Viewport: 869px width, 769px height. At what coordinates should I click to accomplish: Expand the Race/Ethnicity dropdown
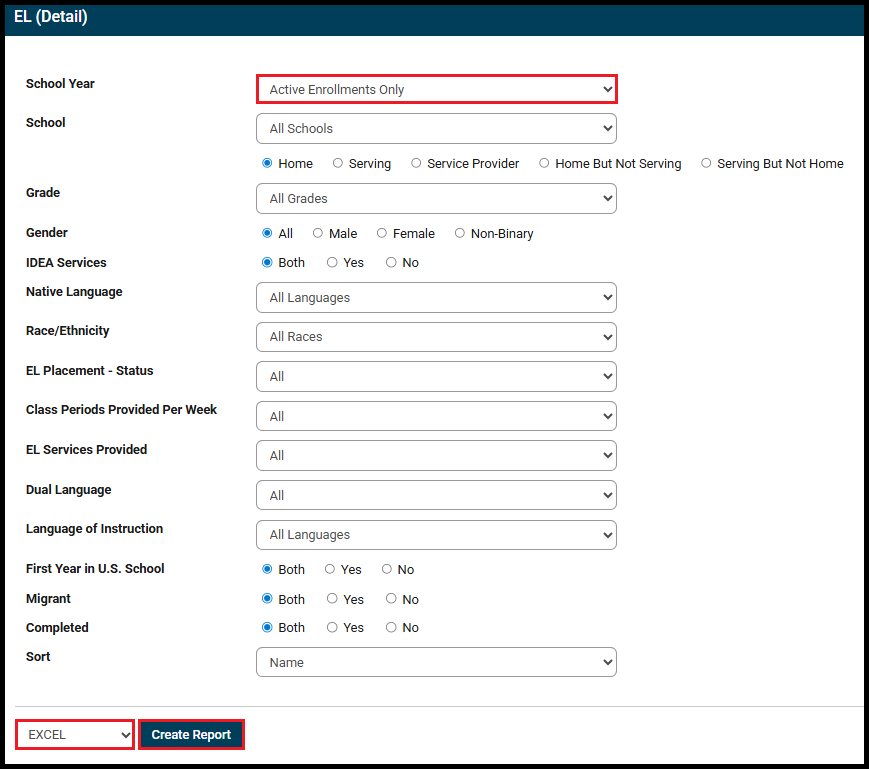[436, 336]
